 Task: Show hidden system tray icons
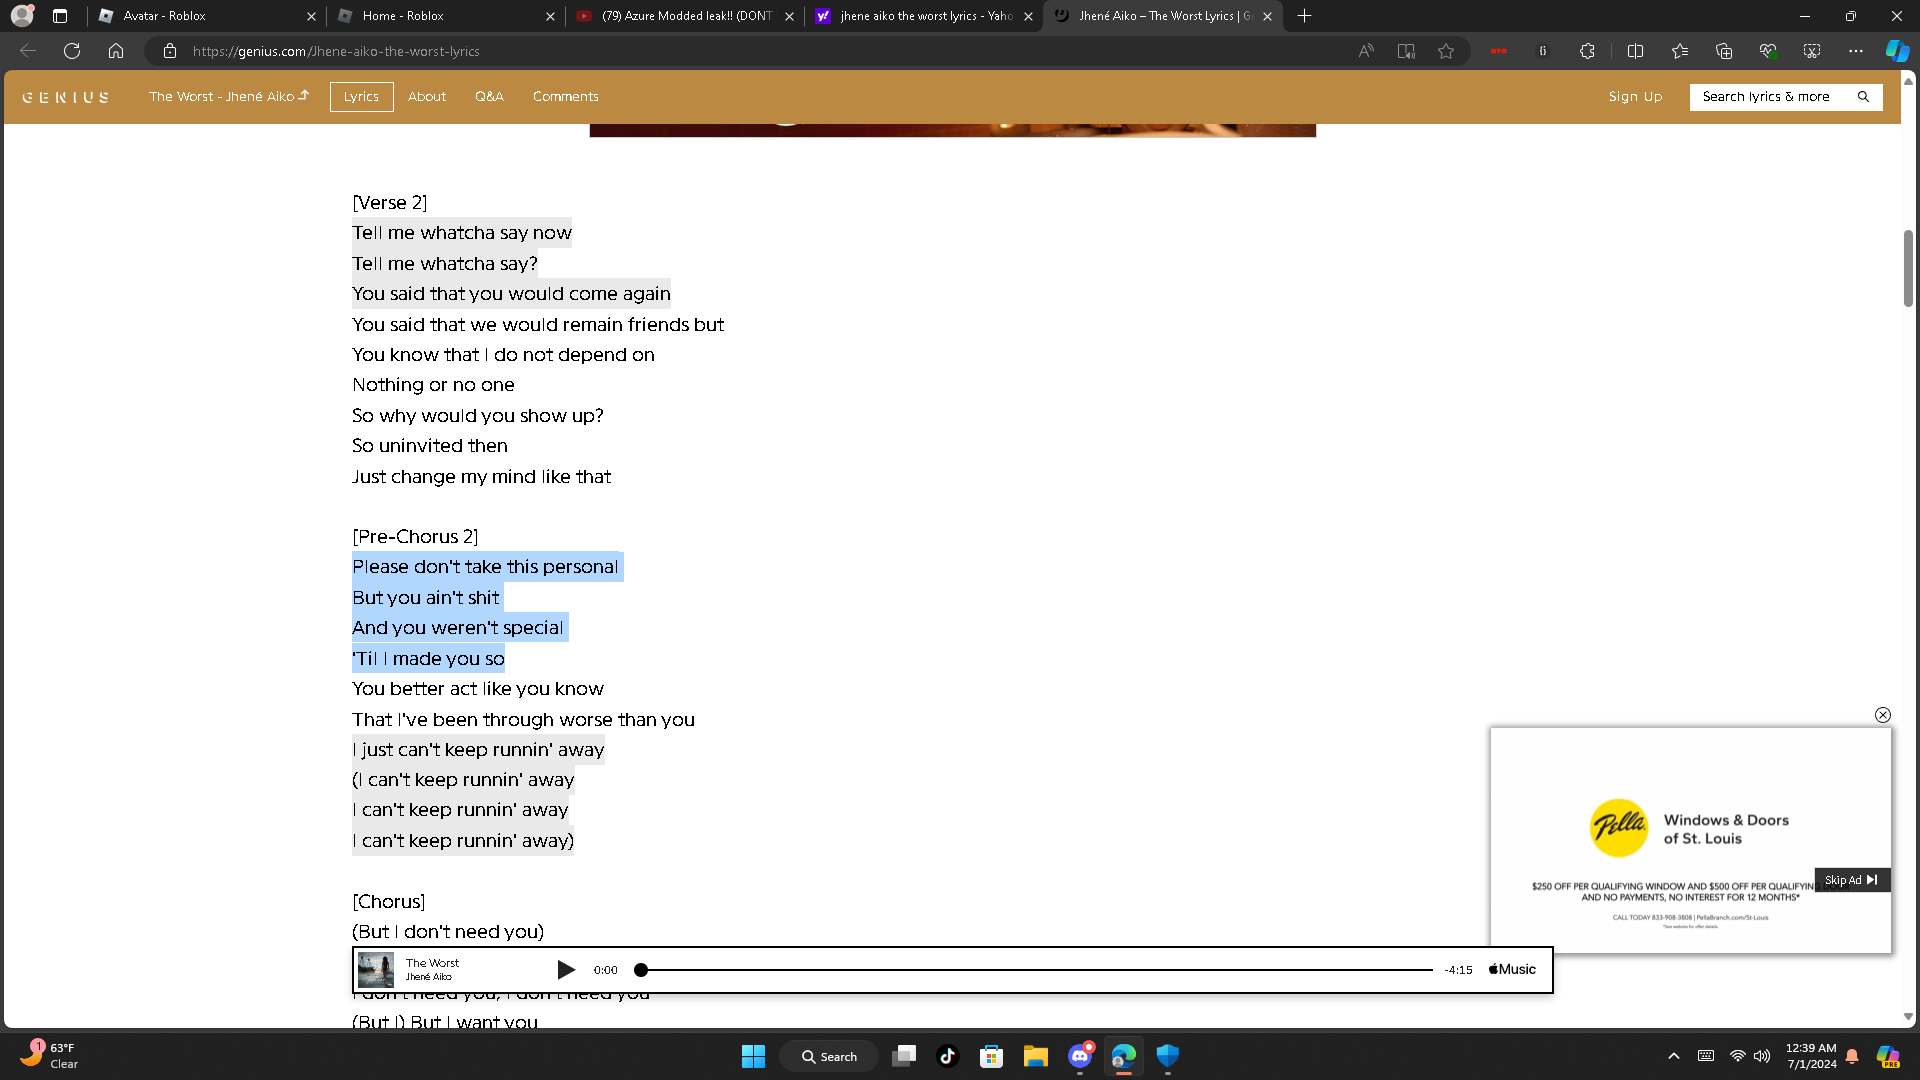click(x=1674, y=1056)
